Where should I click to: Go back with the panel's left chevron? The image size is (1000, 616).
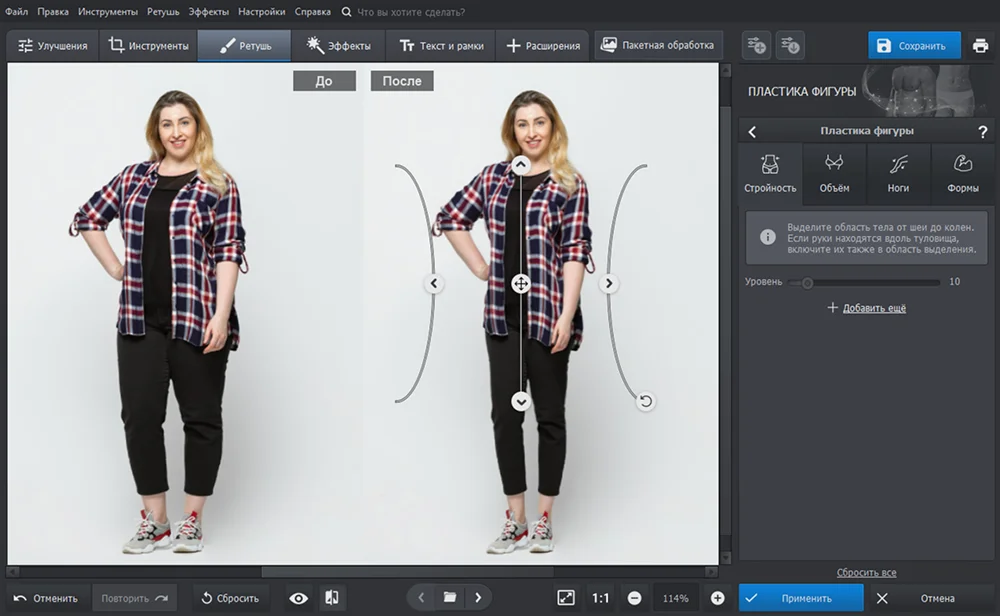pos(752,131)
